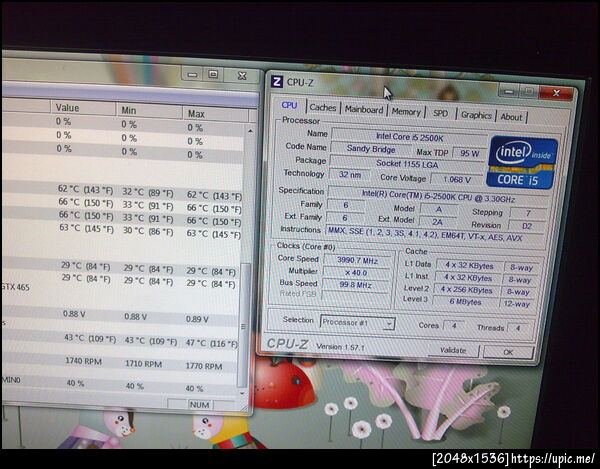Image resolution: width=600 pixels, height=469 pixels.
Task: Click the Core Voltage value '1.068 V'
Action: click(457, 179)
